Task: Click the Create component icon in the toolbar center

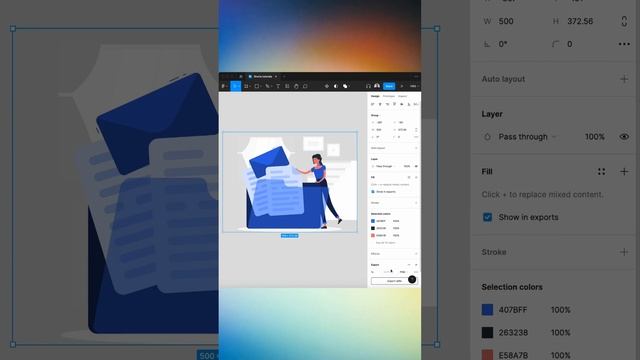Action: point(327,86)
